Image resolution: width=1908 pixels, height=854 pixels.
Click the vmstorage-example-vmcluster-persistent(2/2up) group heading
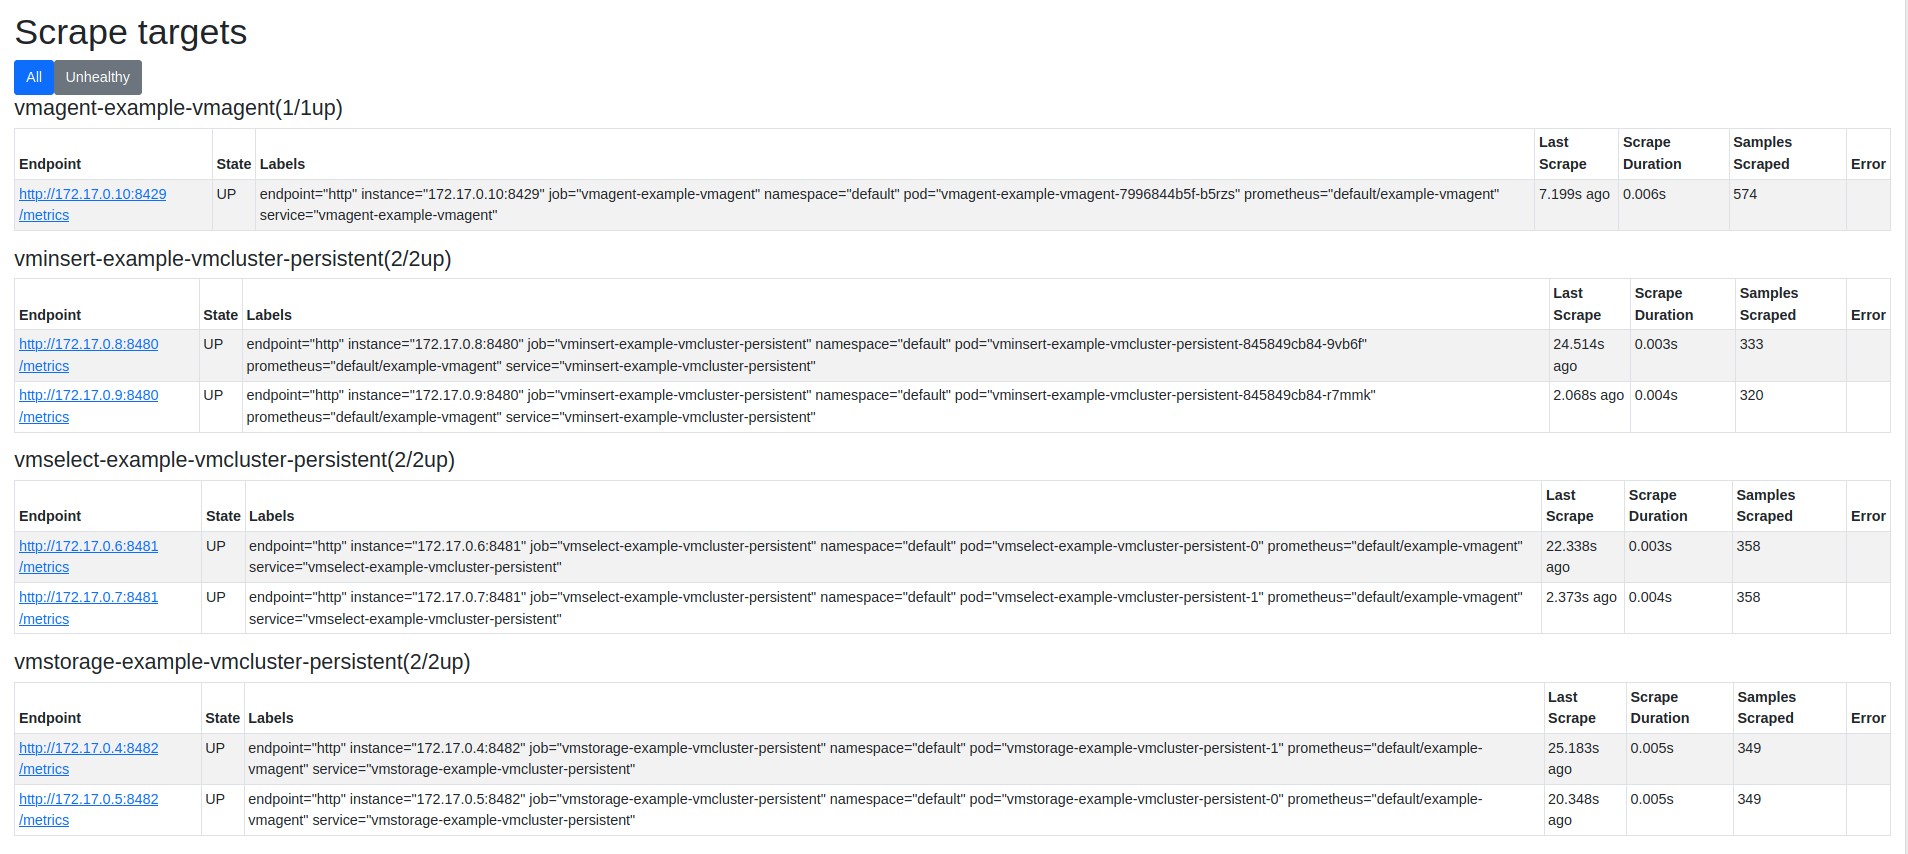(x=242, y=662)
